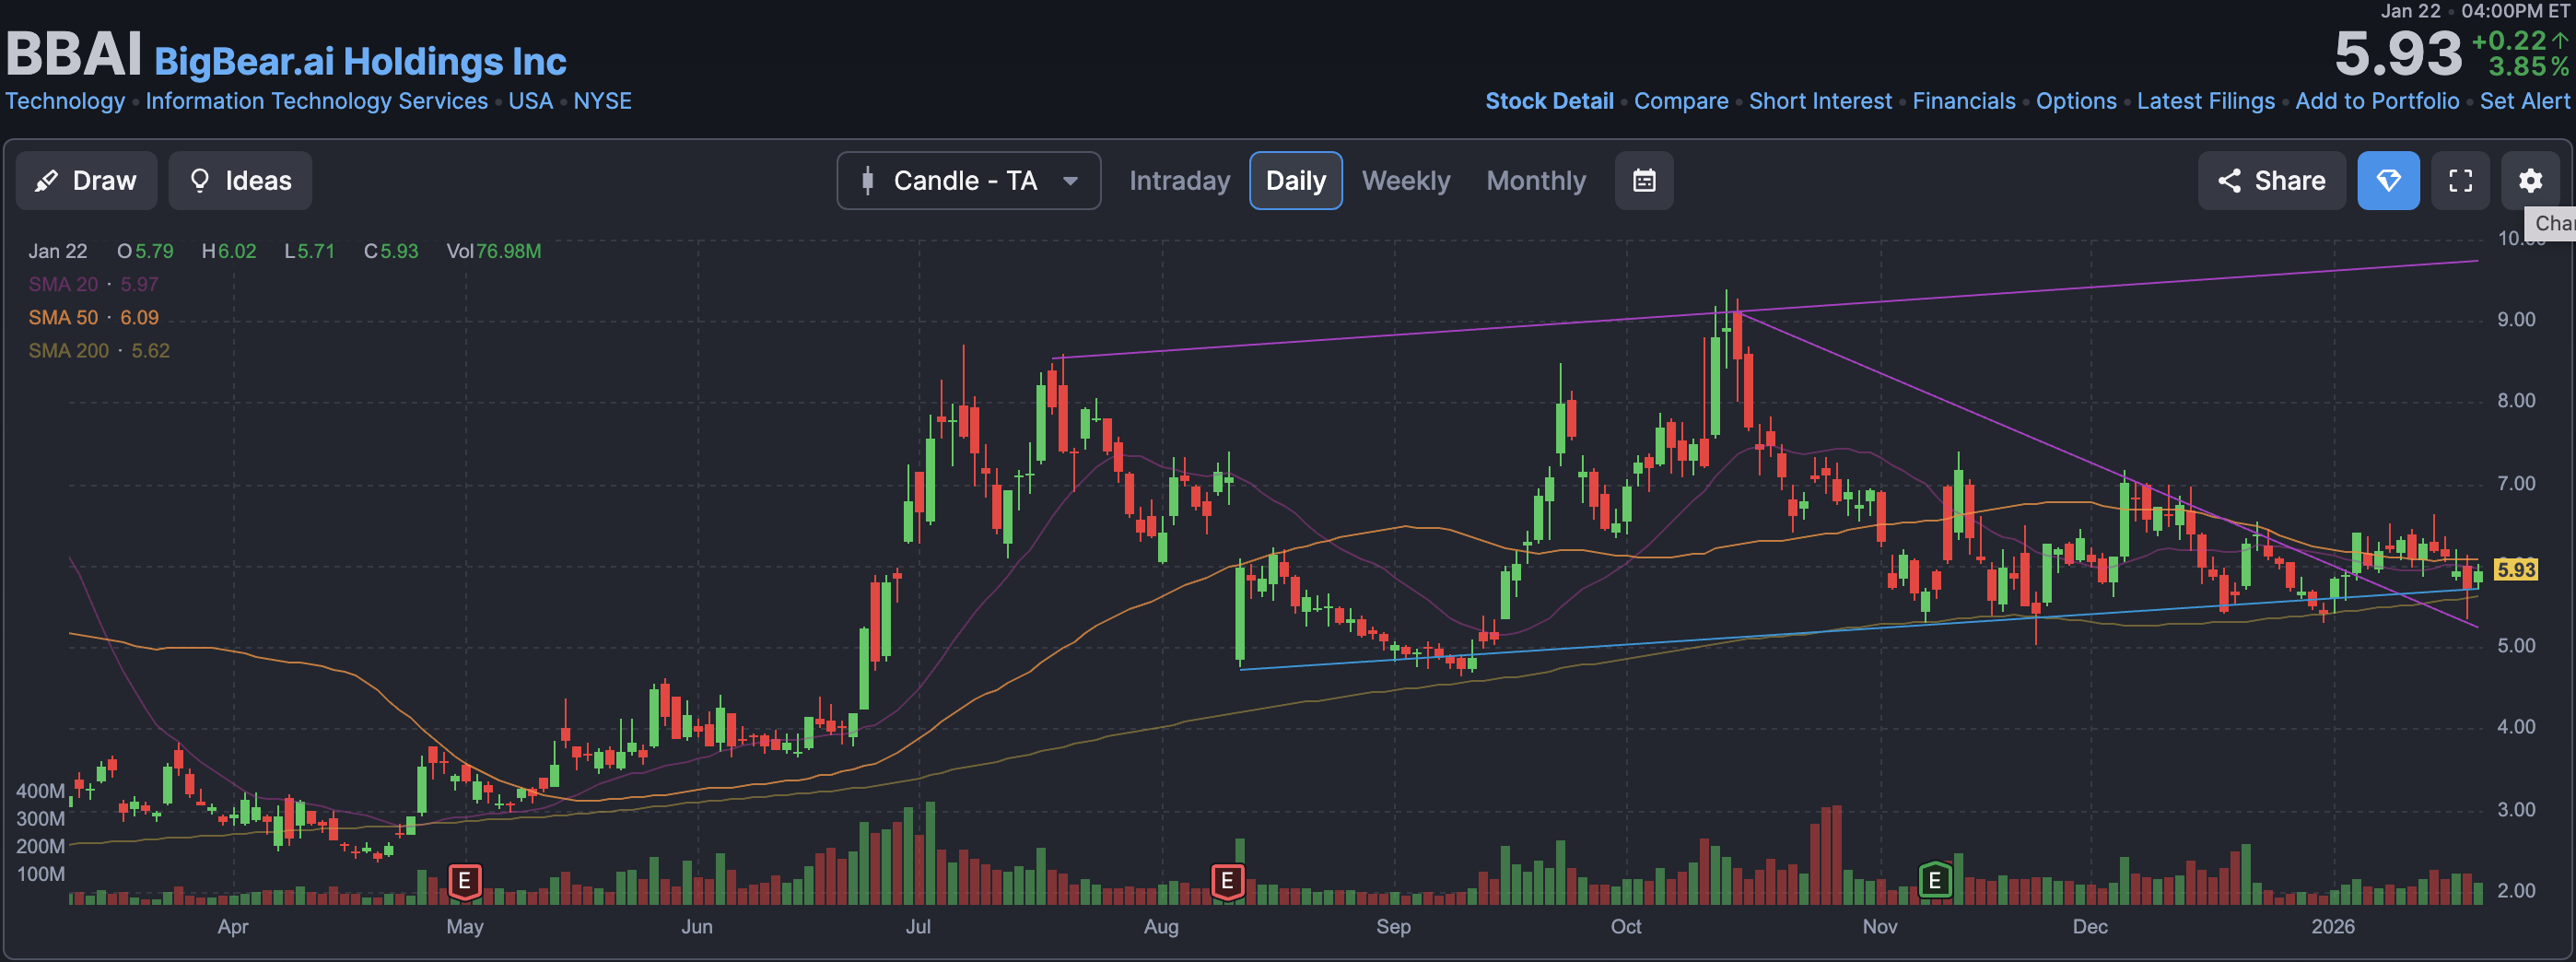Click the November earnings marker
Image resolution: width=2576 pixels, height=962 pixels.
(1935, 880)
